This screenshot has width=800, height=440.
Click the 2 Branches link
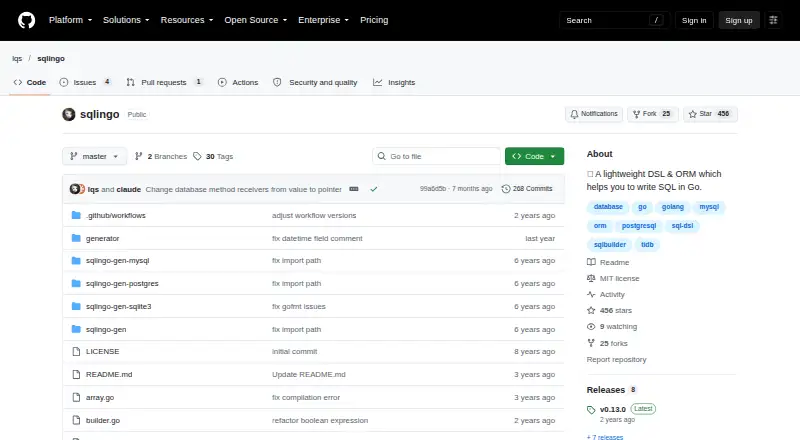click(161, 156)
